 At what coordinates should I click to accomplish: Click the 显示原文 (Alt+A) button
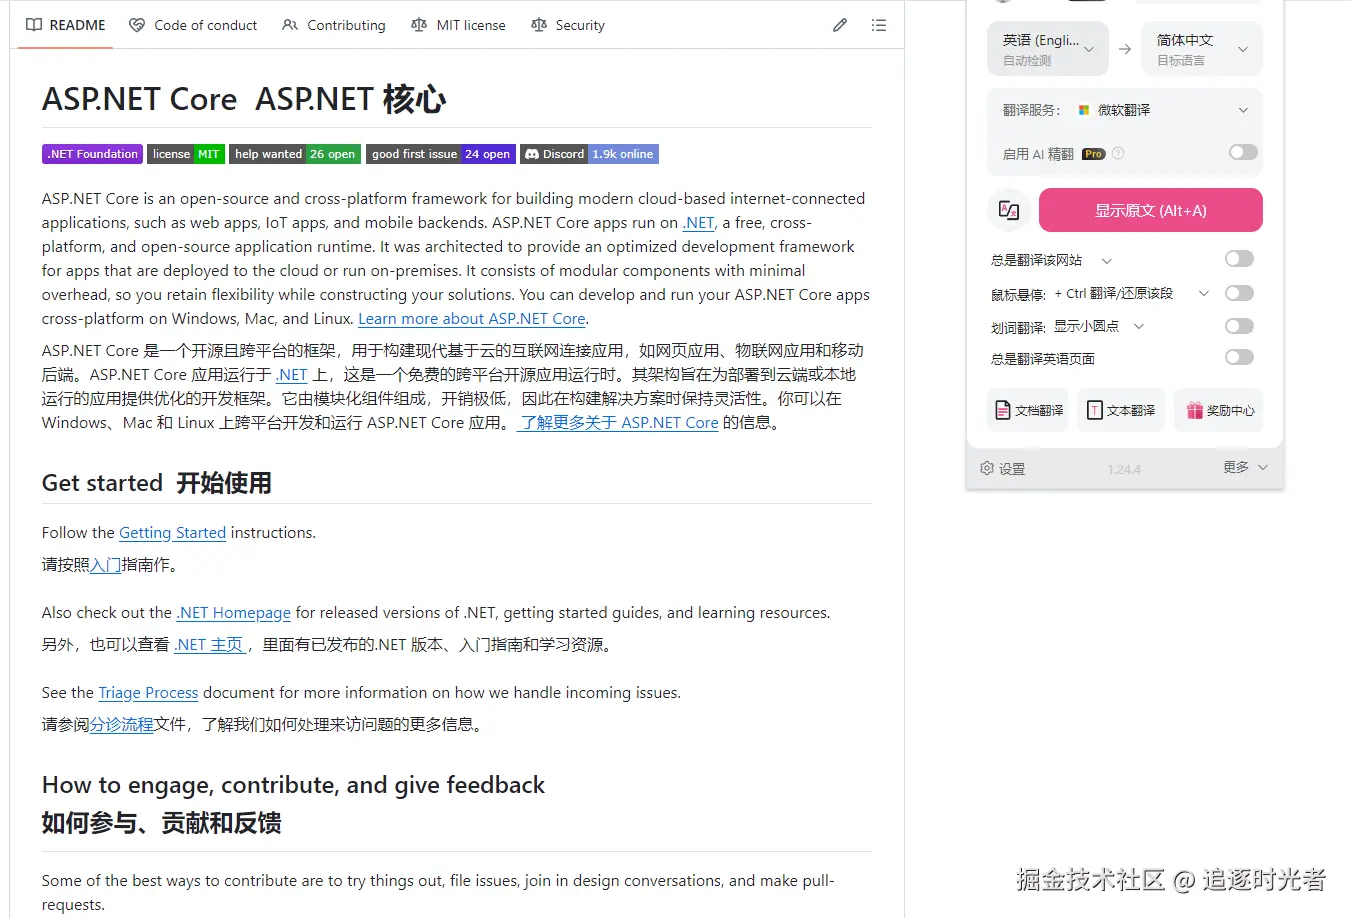(1151, 210)
